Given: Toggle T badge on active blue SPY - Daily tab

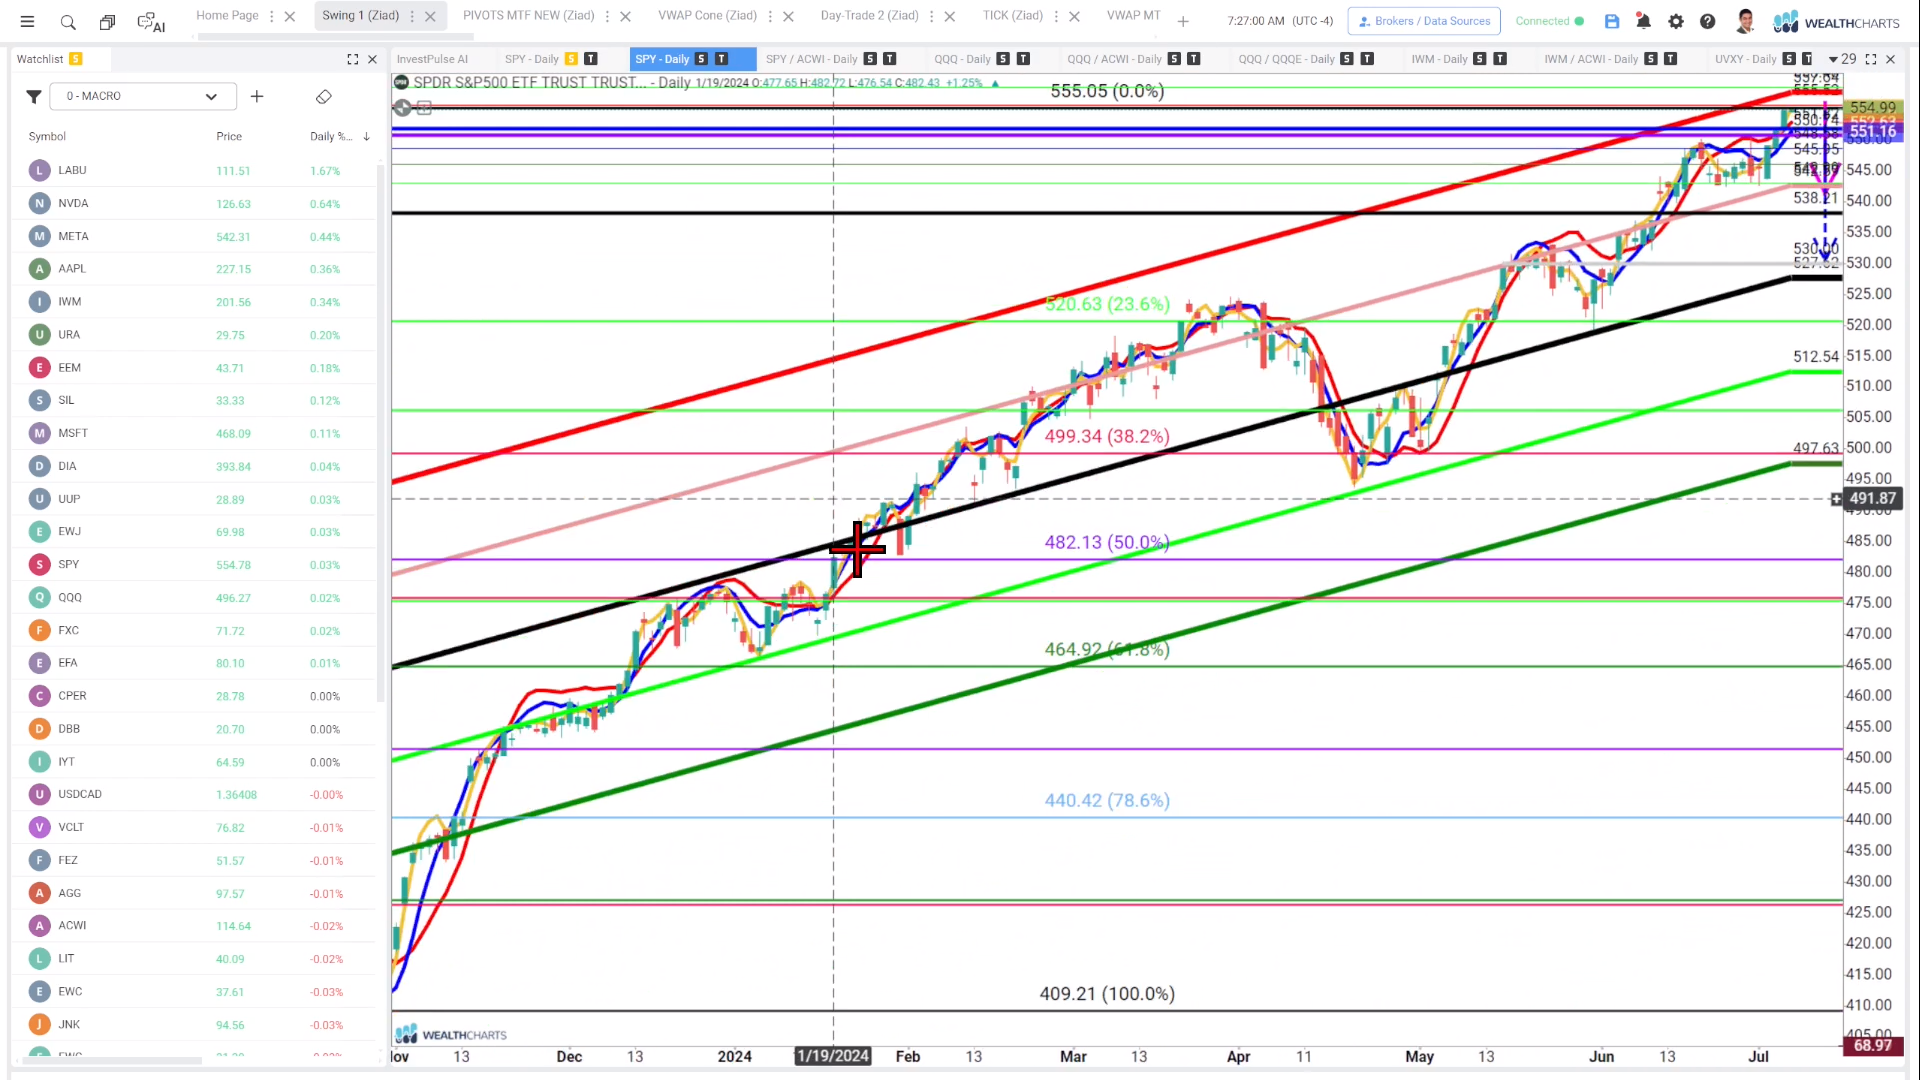Looking at the screenshot, I should pos(721,59).
